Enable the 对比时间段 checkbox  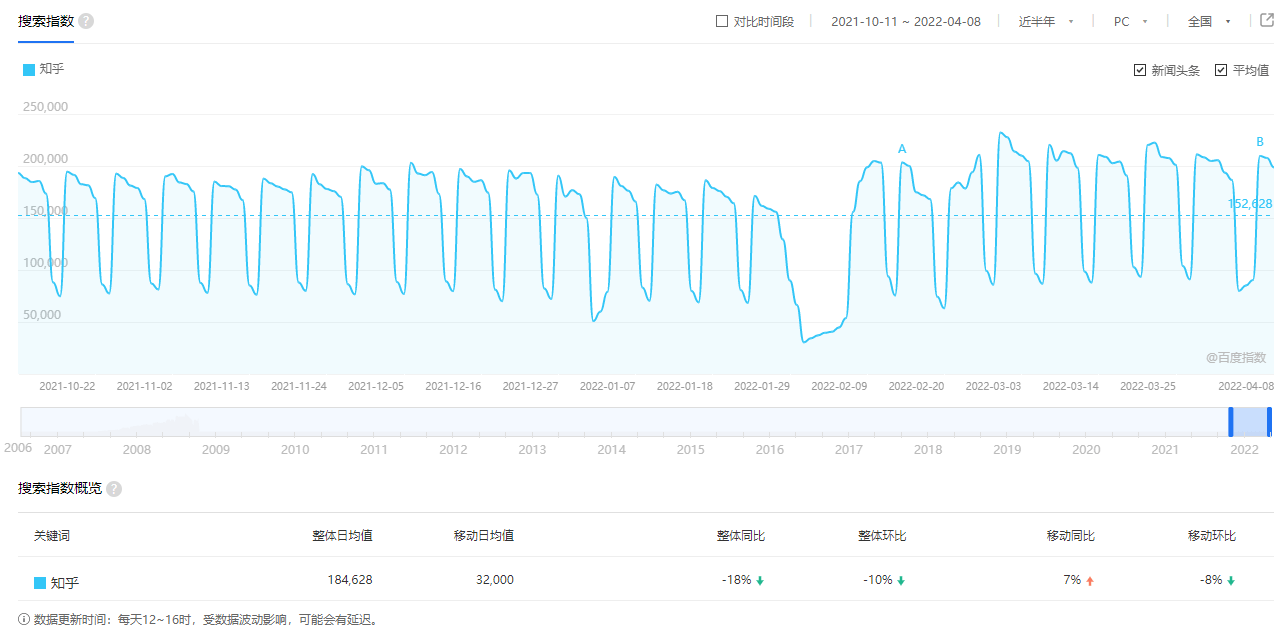pos(722,21)
